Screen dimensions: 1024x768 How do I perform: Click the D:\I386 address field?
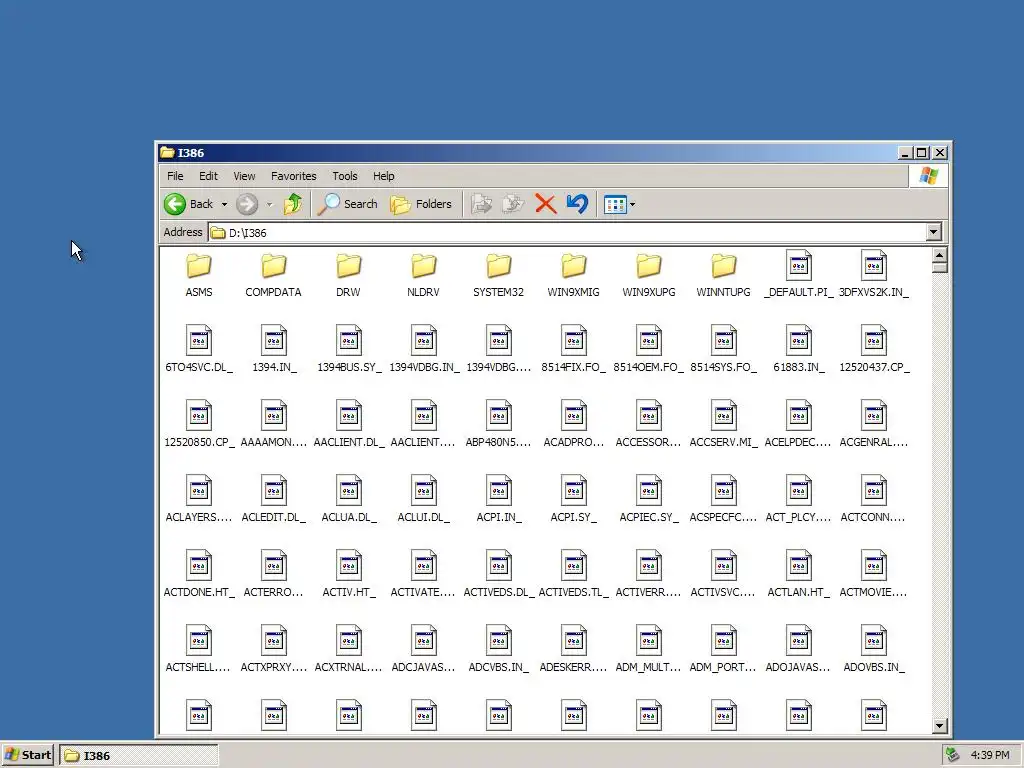(567, 232)
